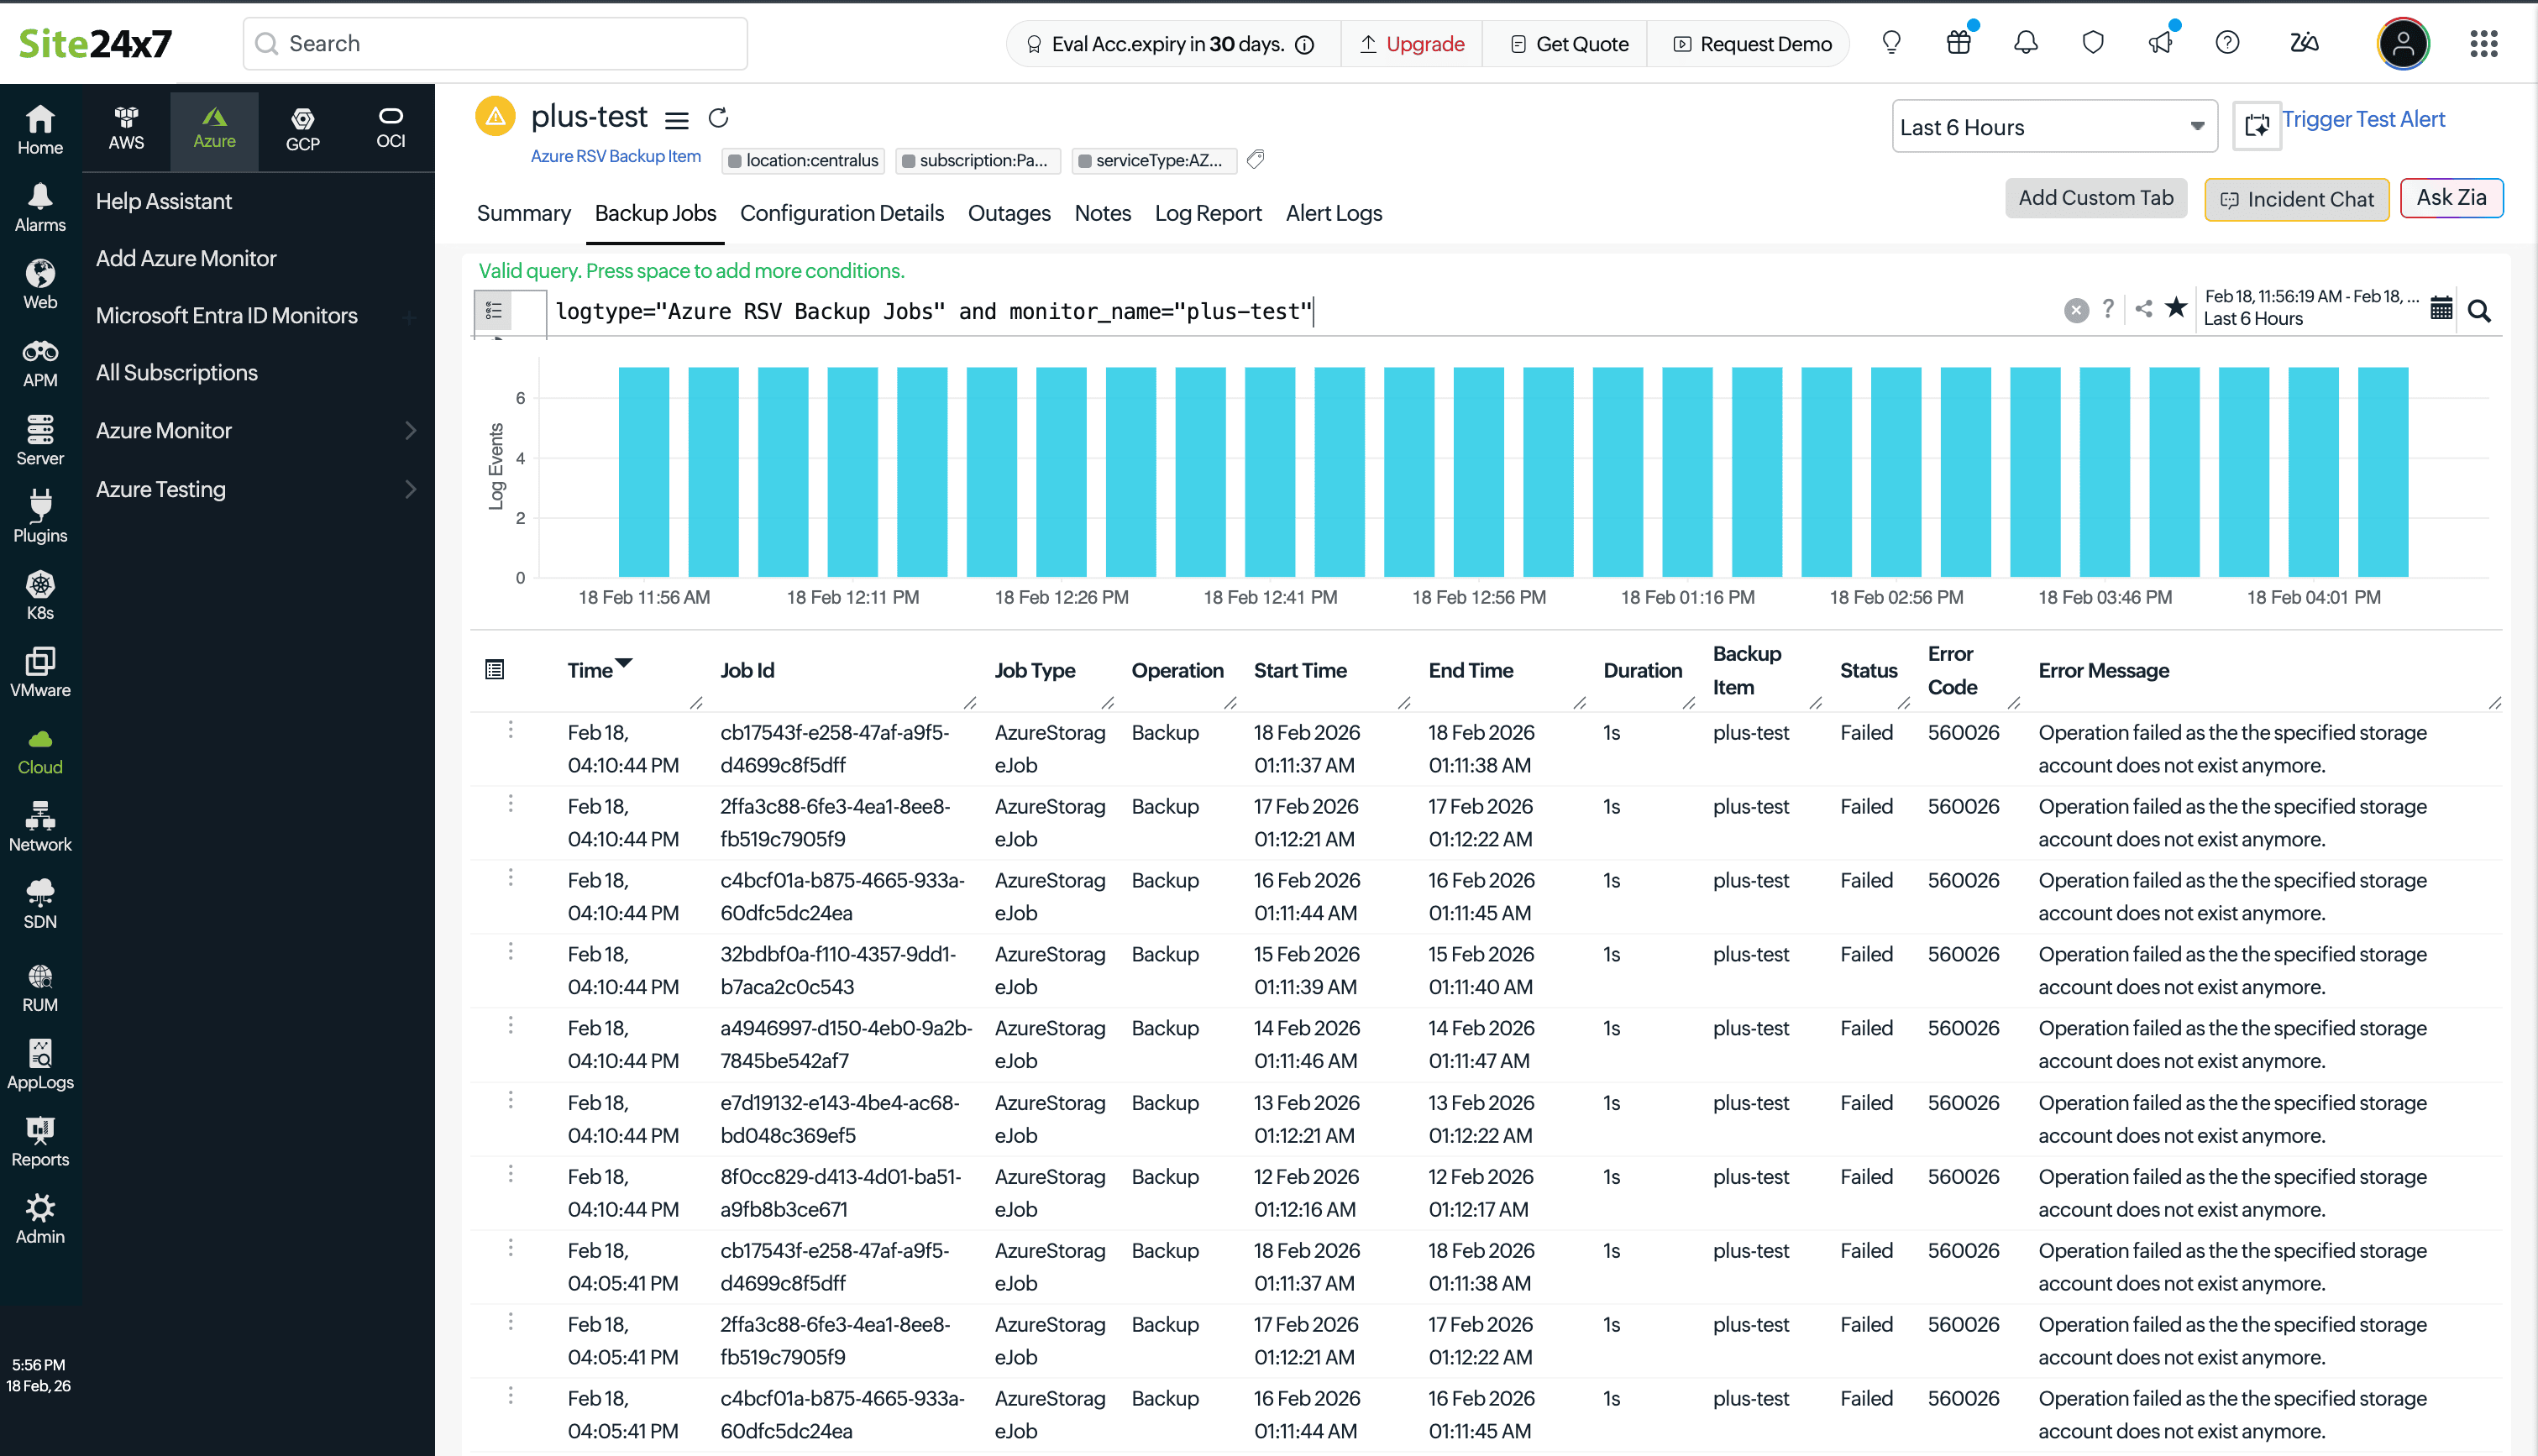The height and width of the screenshot is (1456, 2538).
Task: Click the Azure RSV Backup Item link
Action: click(x=616, y=156)
